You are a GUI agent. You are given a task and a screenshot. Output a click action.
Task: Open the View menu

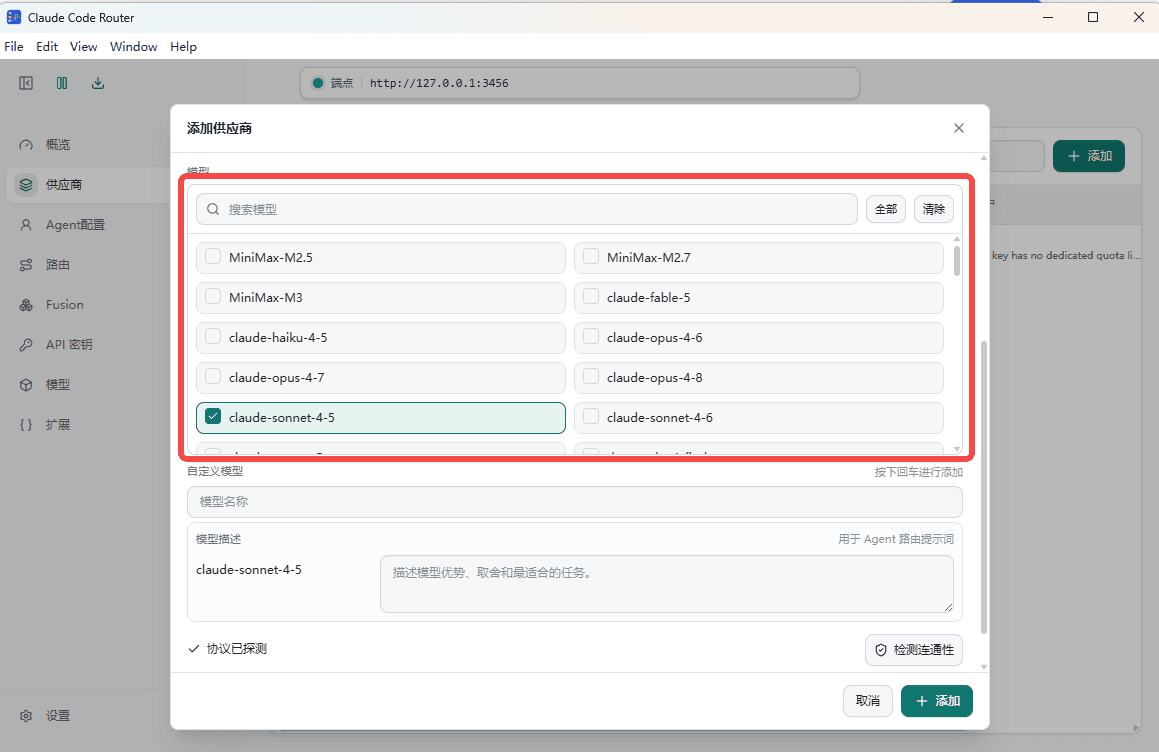(84, 47)
